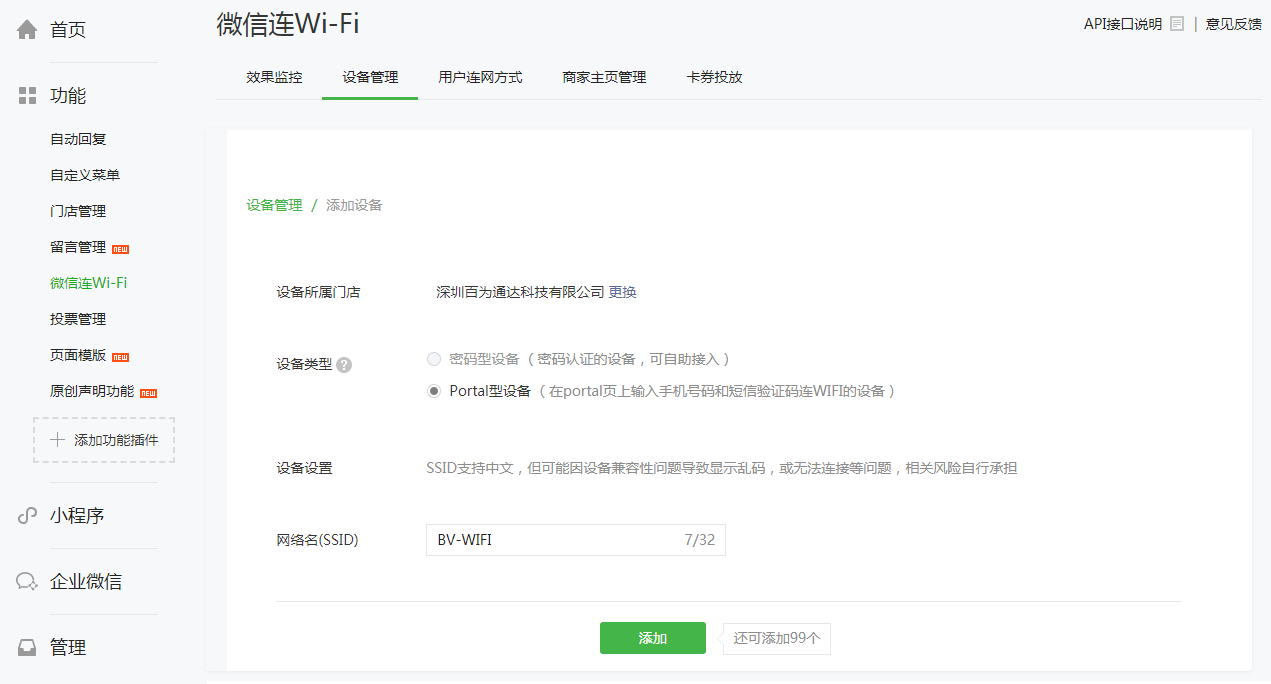Click the inbox icon beside 管理

click(x=28, y=648)
